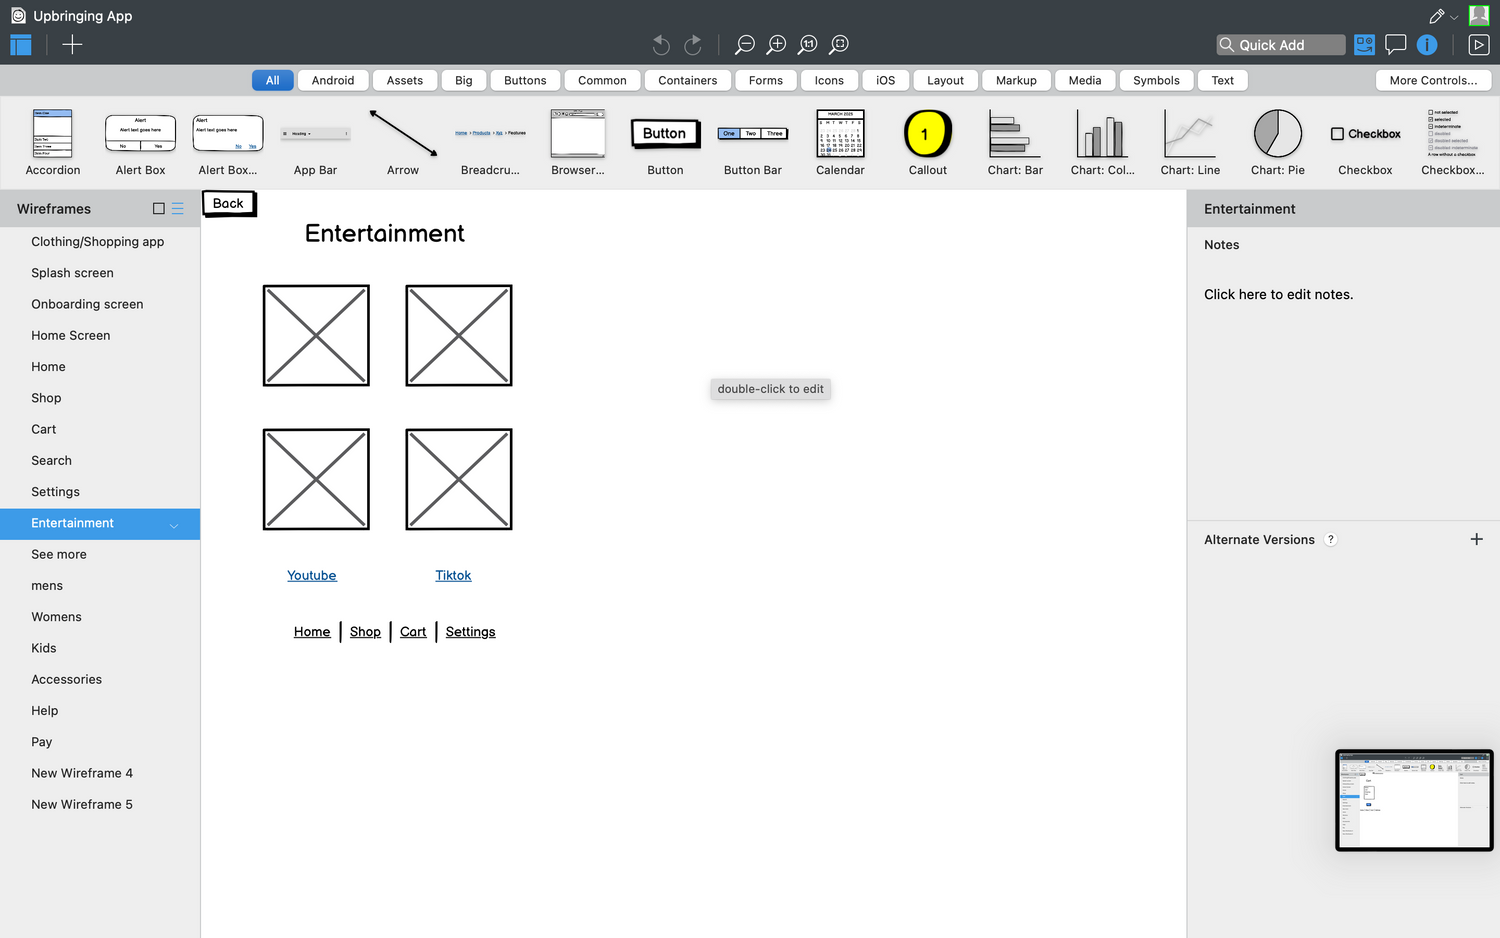Image resolution: width=1500 pixels, height=938 pixels.
Task: Select the Accordion control
Action: (x=53, y=142)
